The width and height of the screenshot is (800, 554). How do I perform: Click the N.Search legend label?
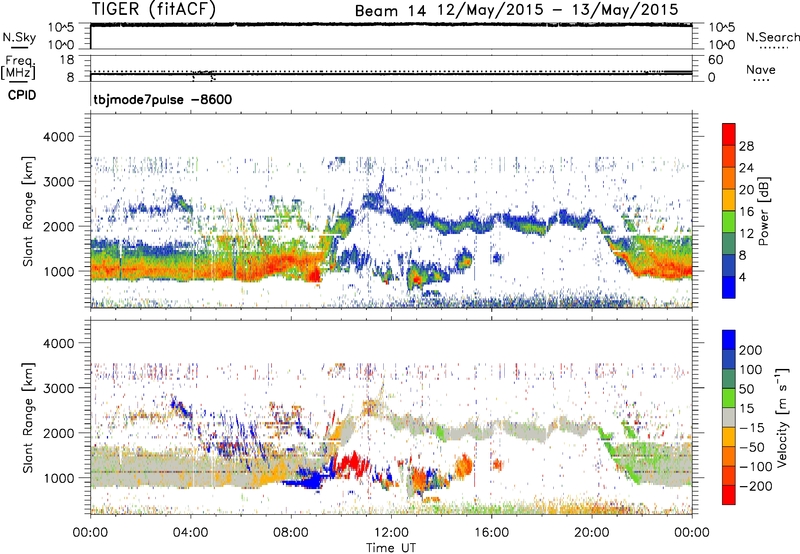(772, 37)
